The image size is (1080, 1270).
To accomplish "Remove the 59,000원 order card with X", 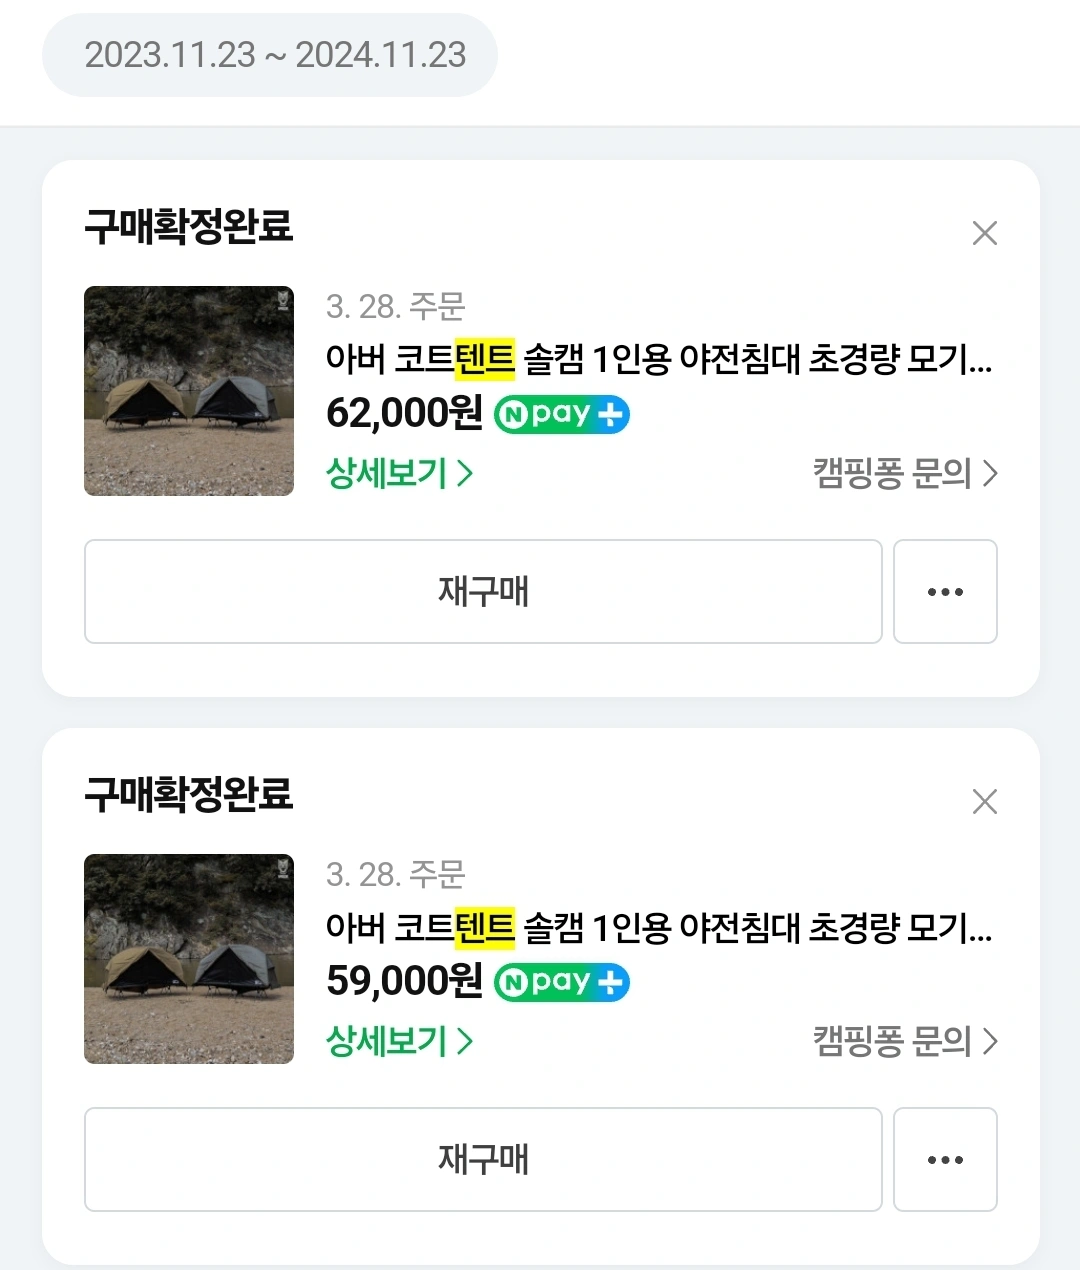I will (984, 801).
